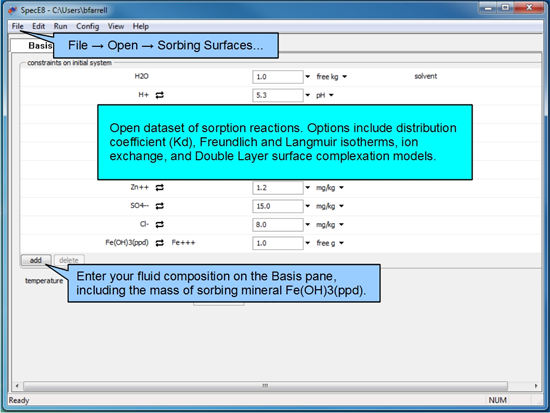Open mg/kg unit dropdown for Cl-

coord(341,225)
